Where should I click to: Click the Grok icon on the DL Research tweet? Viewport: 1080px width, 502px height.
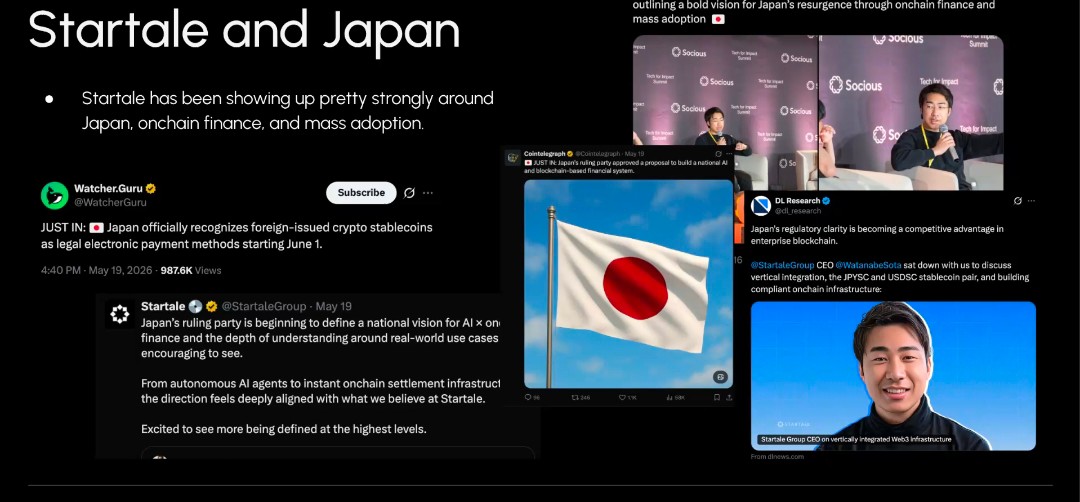(x=1018, y=200)
